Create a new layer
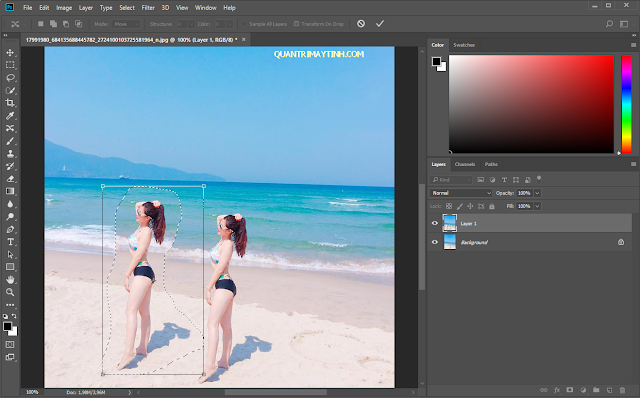Screen dimensions: 640x398 tap(609, 390)
